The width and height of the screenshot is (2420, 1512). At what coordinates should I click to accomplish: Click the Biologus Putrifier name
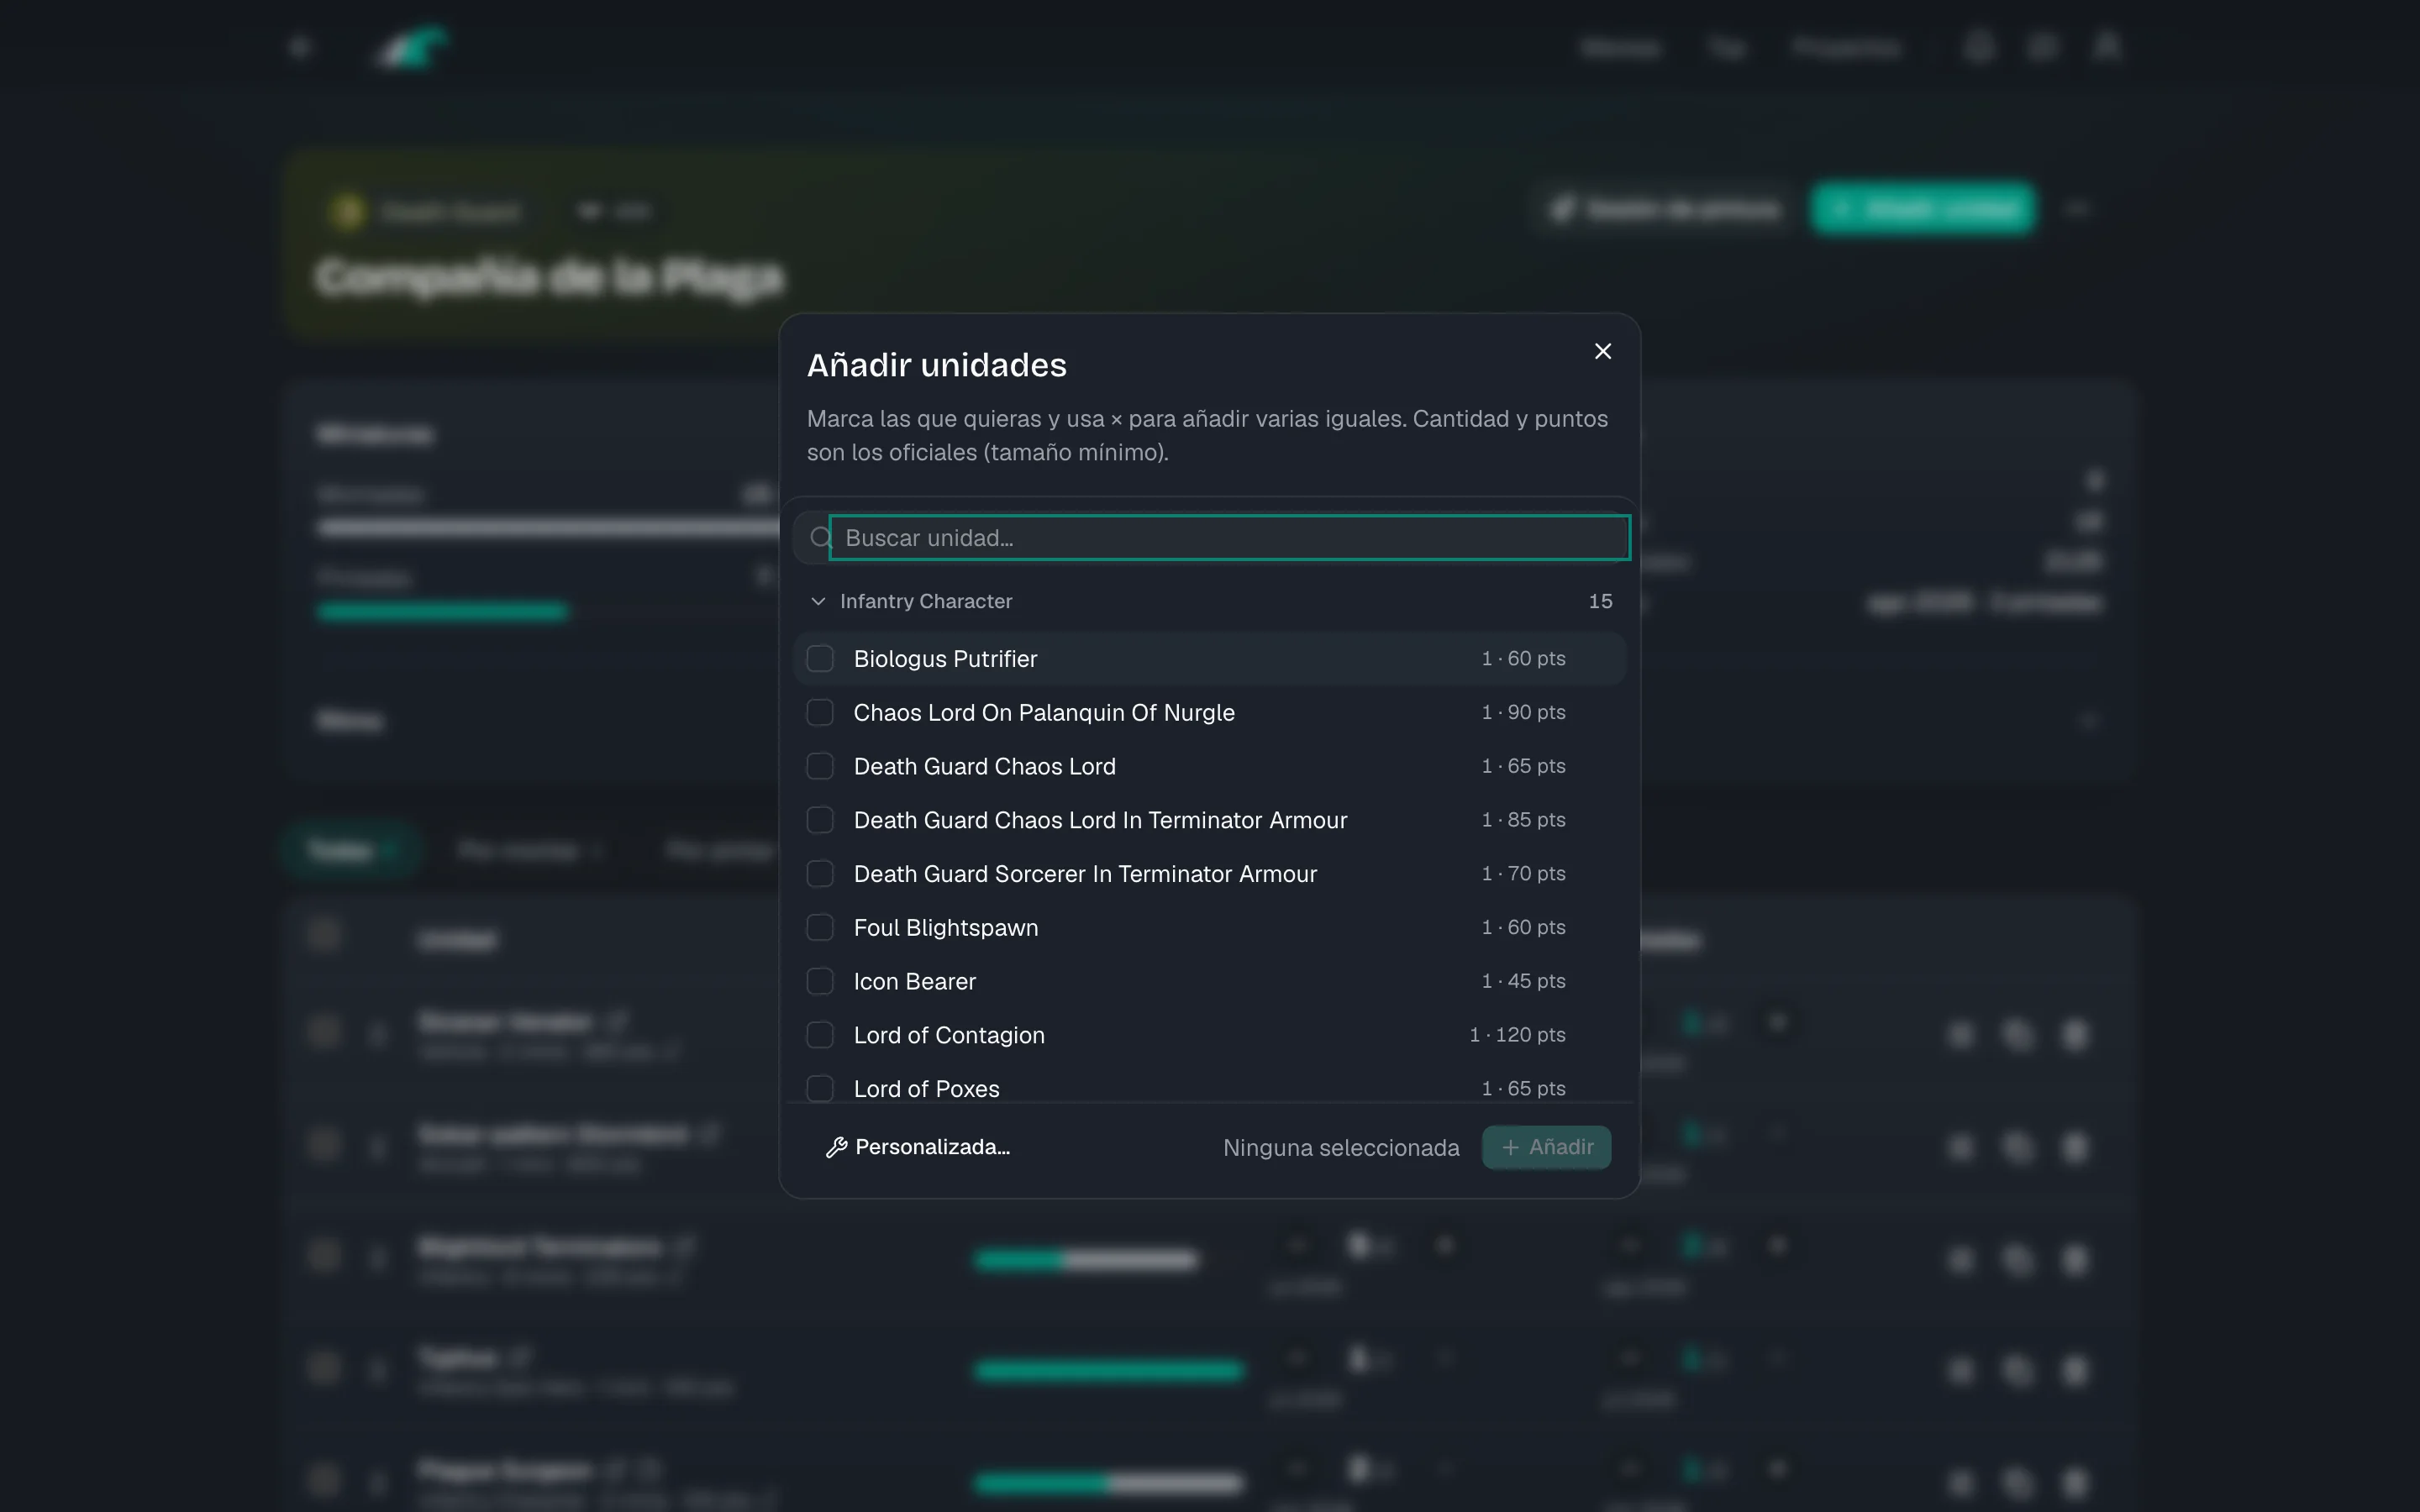click(945, 659)
